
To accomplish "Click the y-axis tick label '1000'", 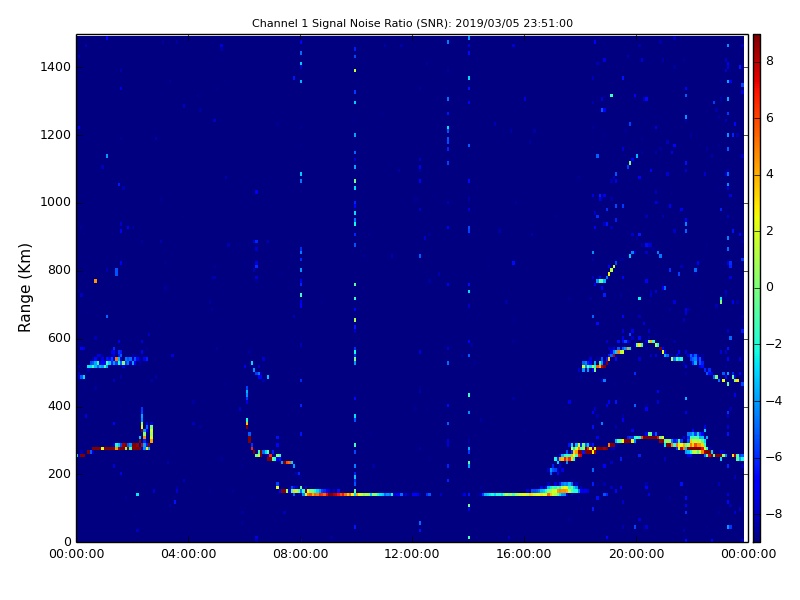I will 56,202.
